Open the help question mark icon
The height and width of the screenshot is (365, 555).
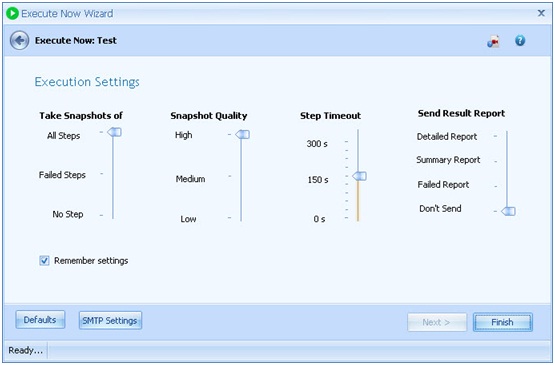(520, 41)
